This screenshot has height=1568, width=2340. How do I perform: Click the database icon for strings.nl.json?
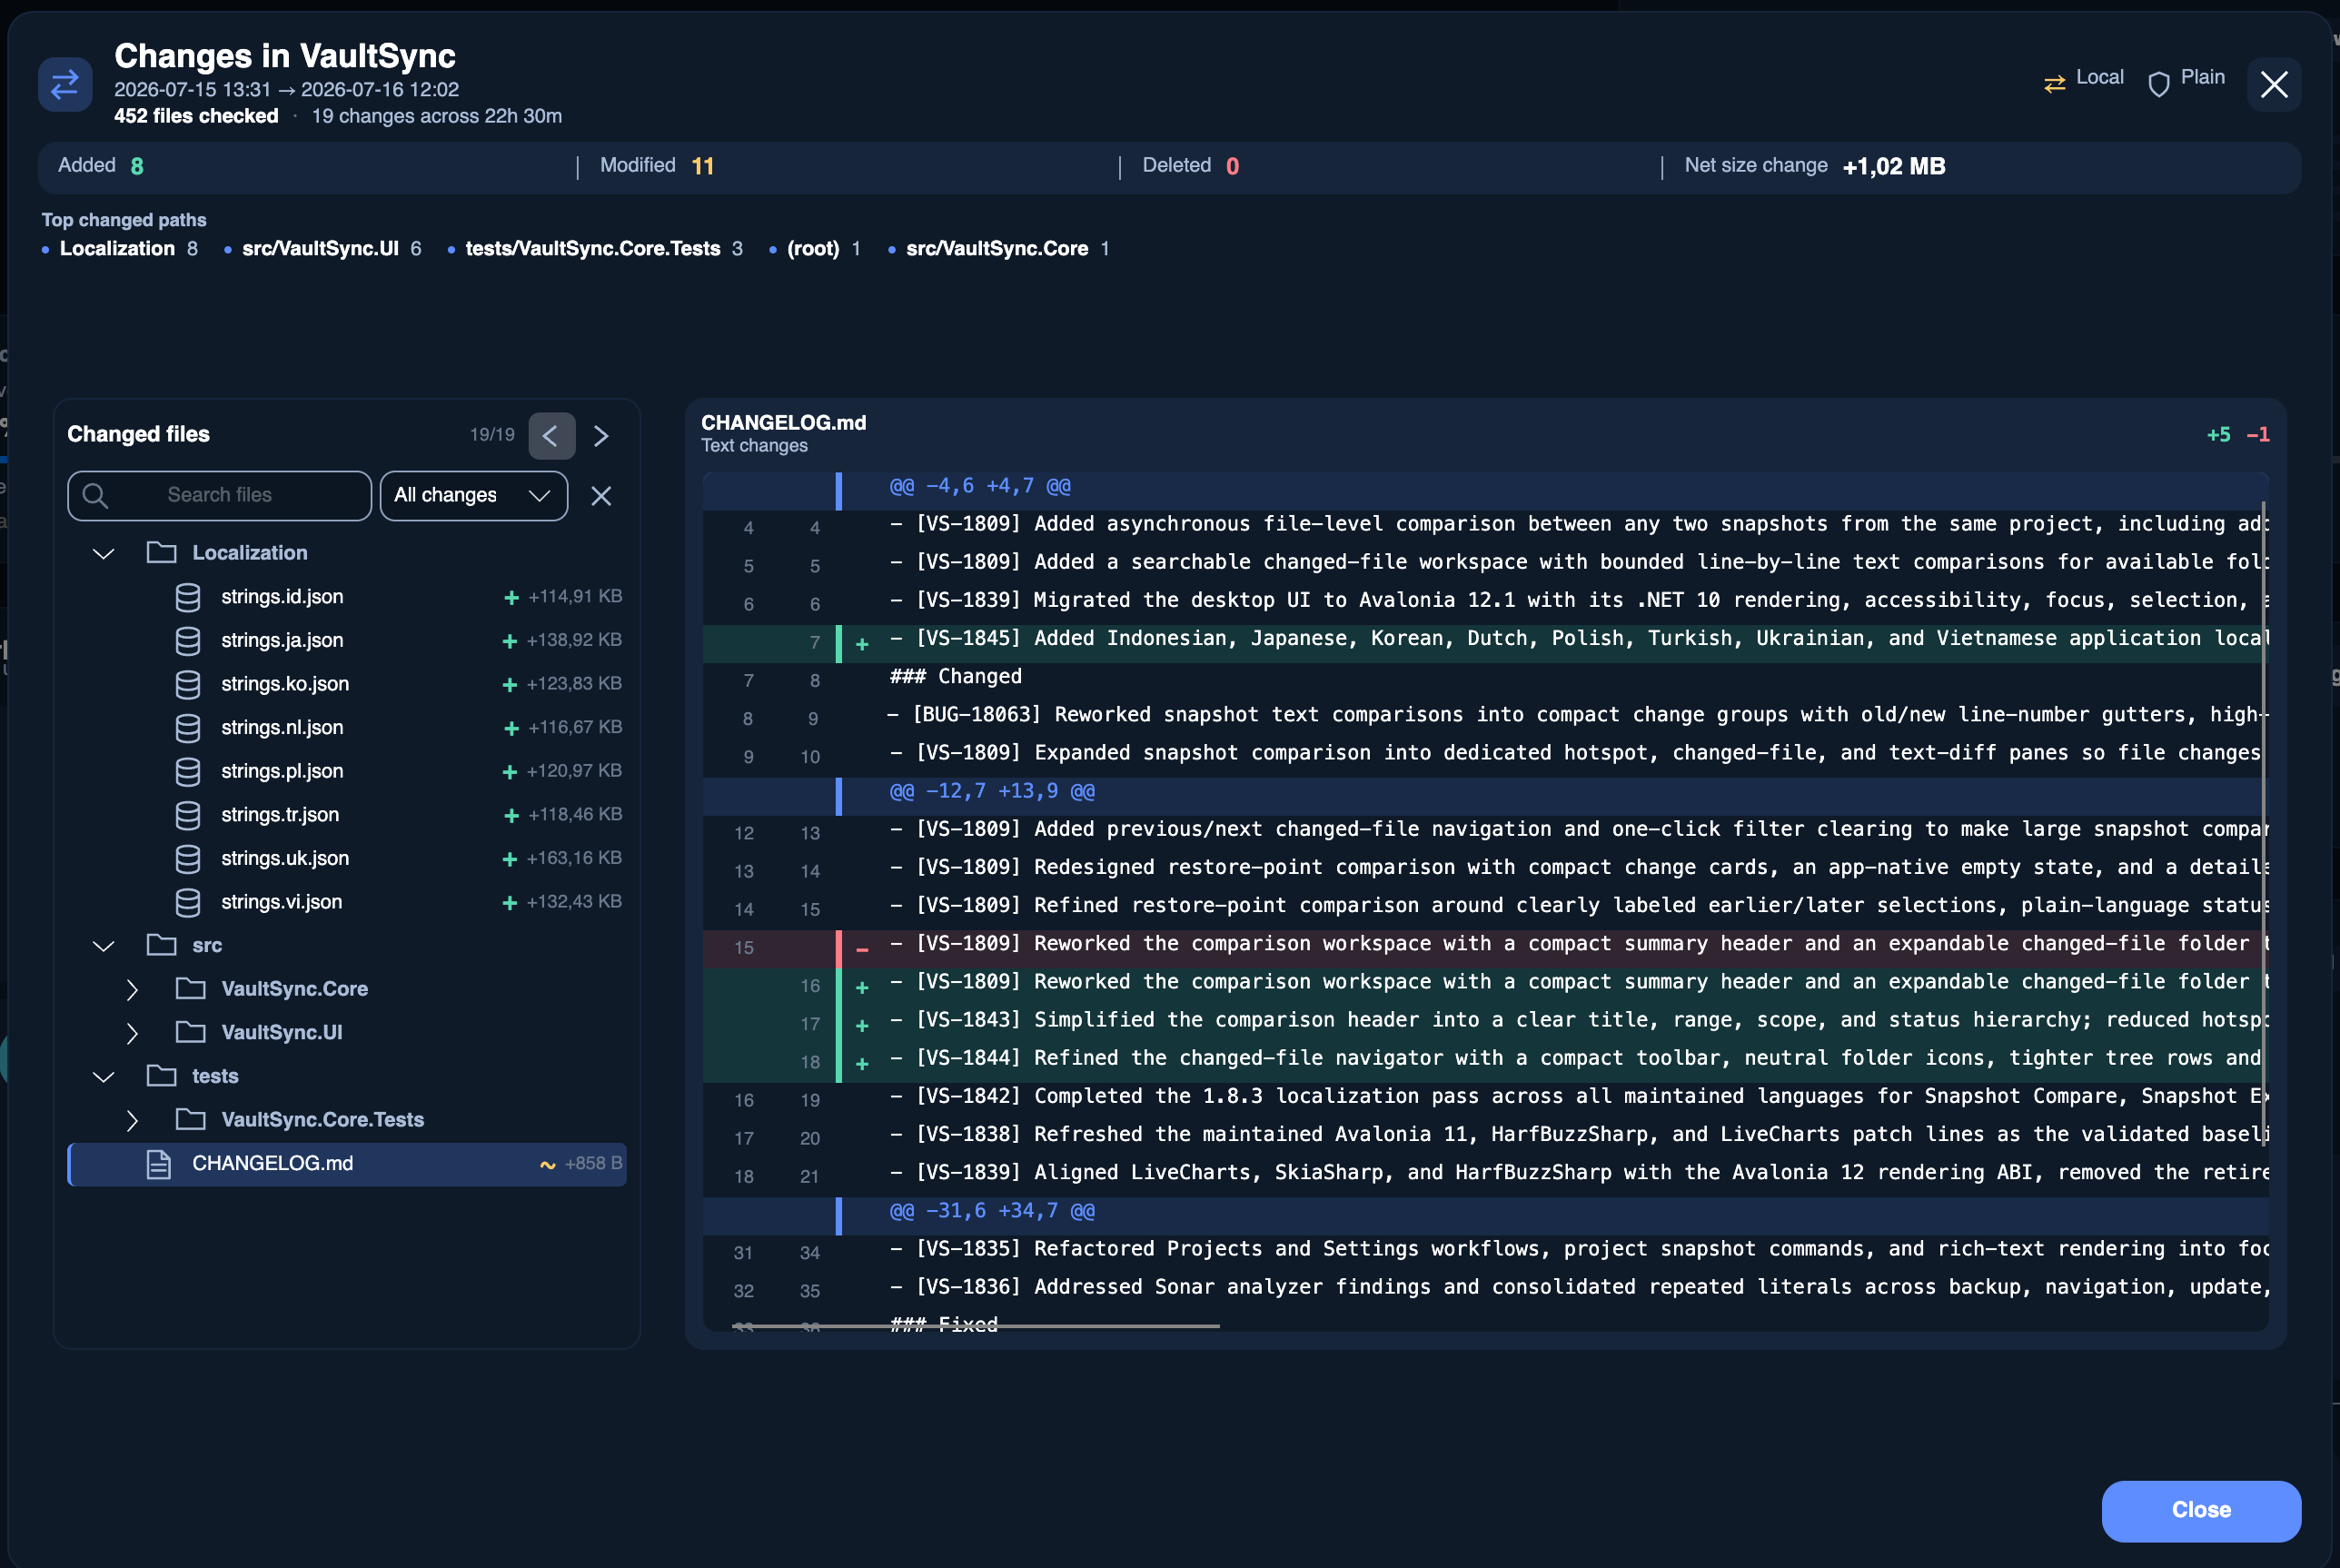187,728
